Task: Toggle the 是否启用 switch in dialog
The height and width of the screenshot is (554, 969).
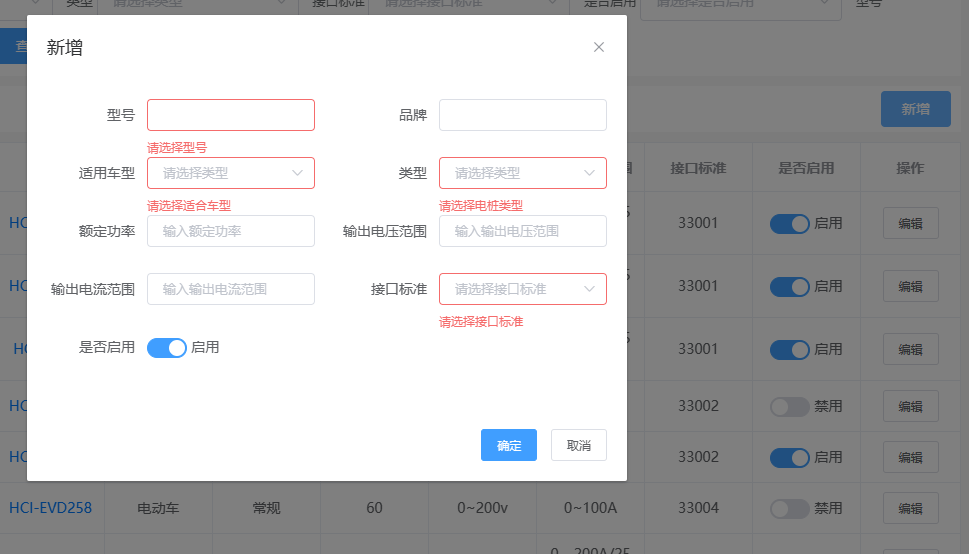Action: (x=166, y=348)
